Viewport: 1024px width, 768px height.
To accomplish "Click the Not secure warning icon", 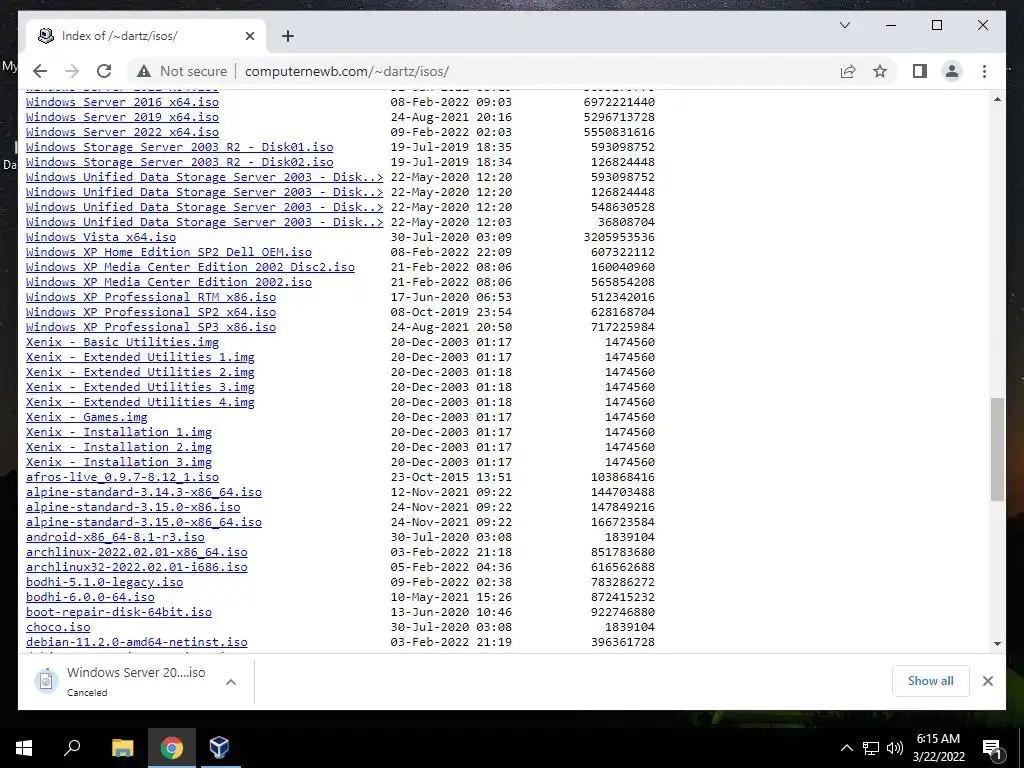I will (144, 71).
